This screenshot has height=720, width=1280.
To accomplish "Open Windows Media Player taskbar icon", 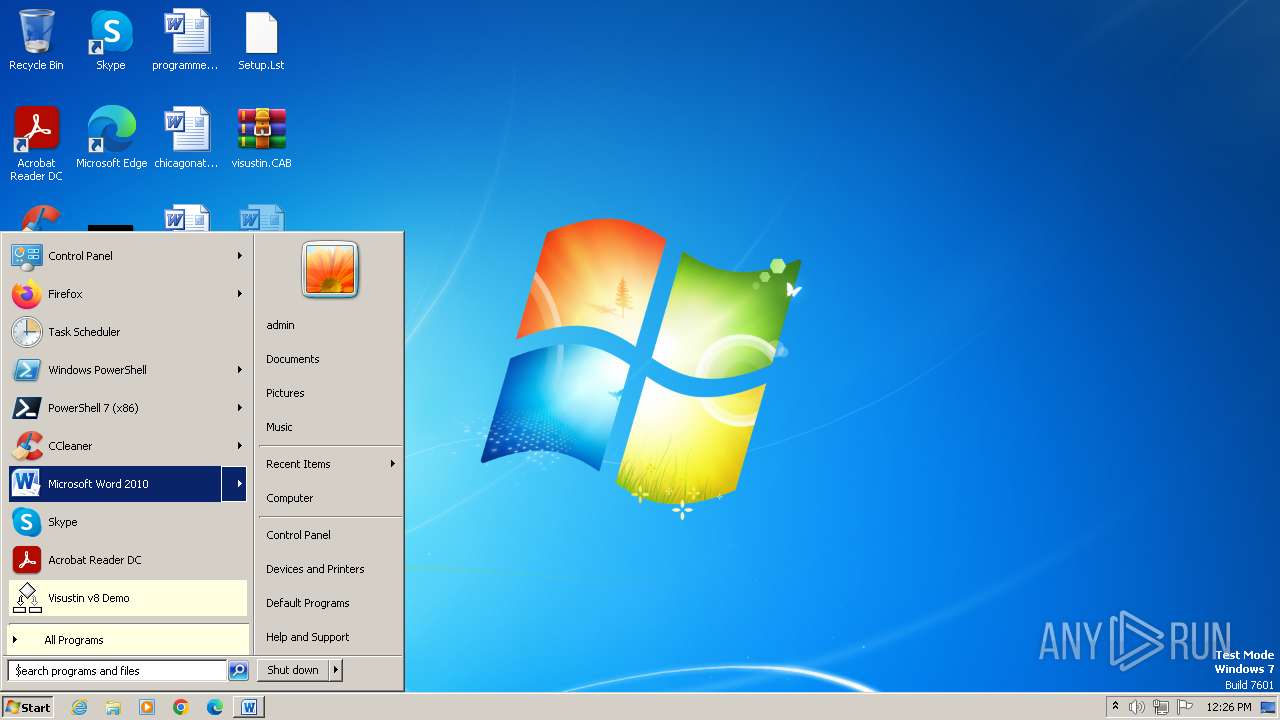I will (147, 707).
